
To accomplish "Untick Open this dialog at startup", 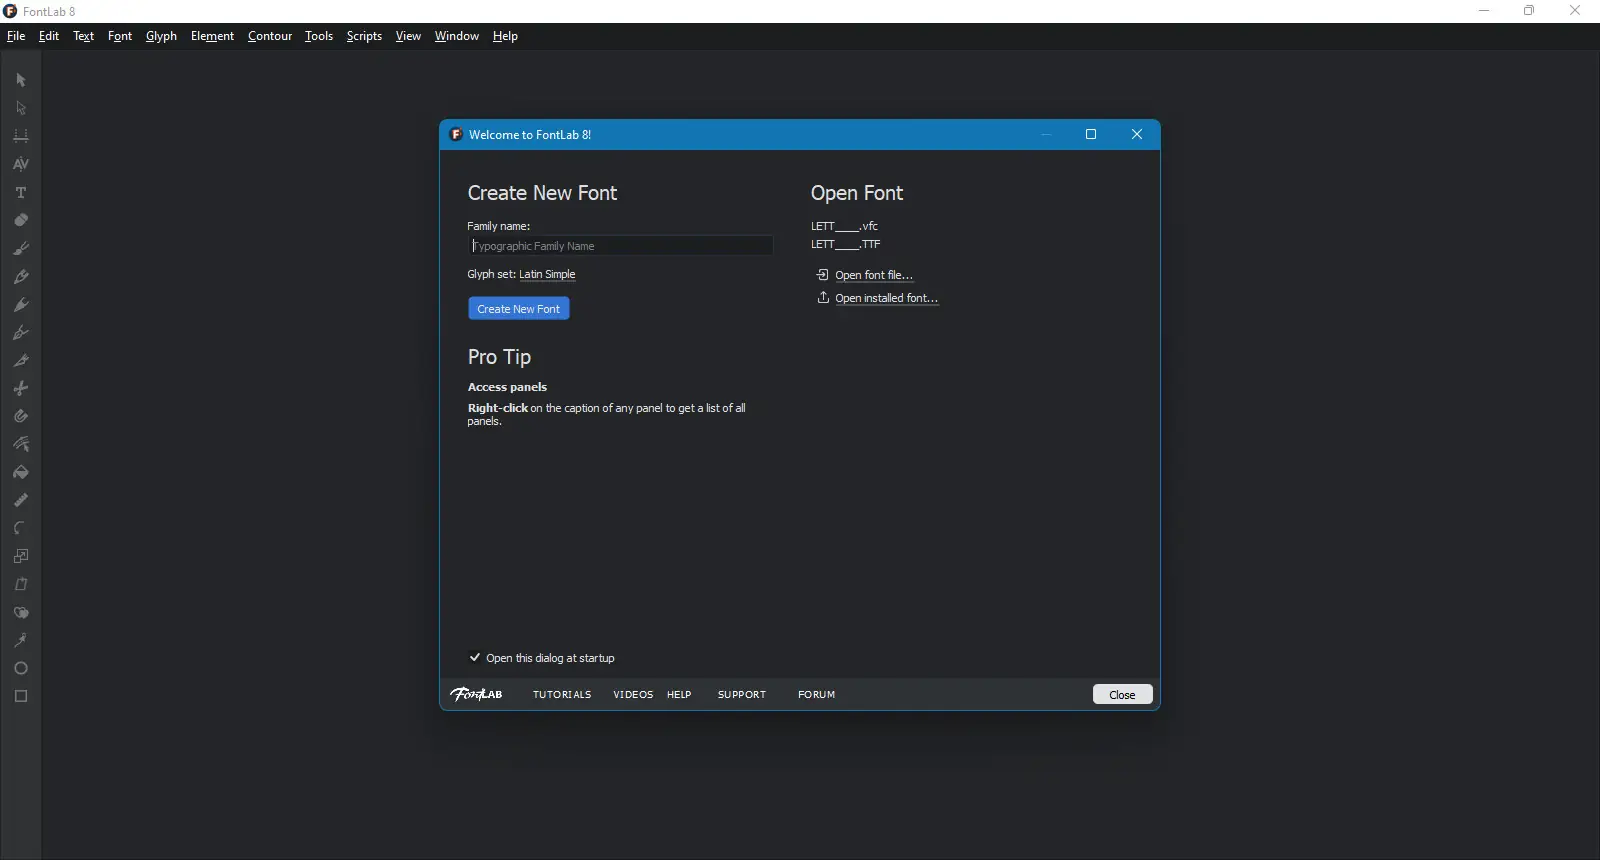I will 475,658.
